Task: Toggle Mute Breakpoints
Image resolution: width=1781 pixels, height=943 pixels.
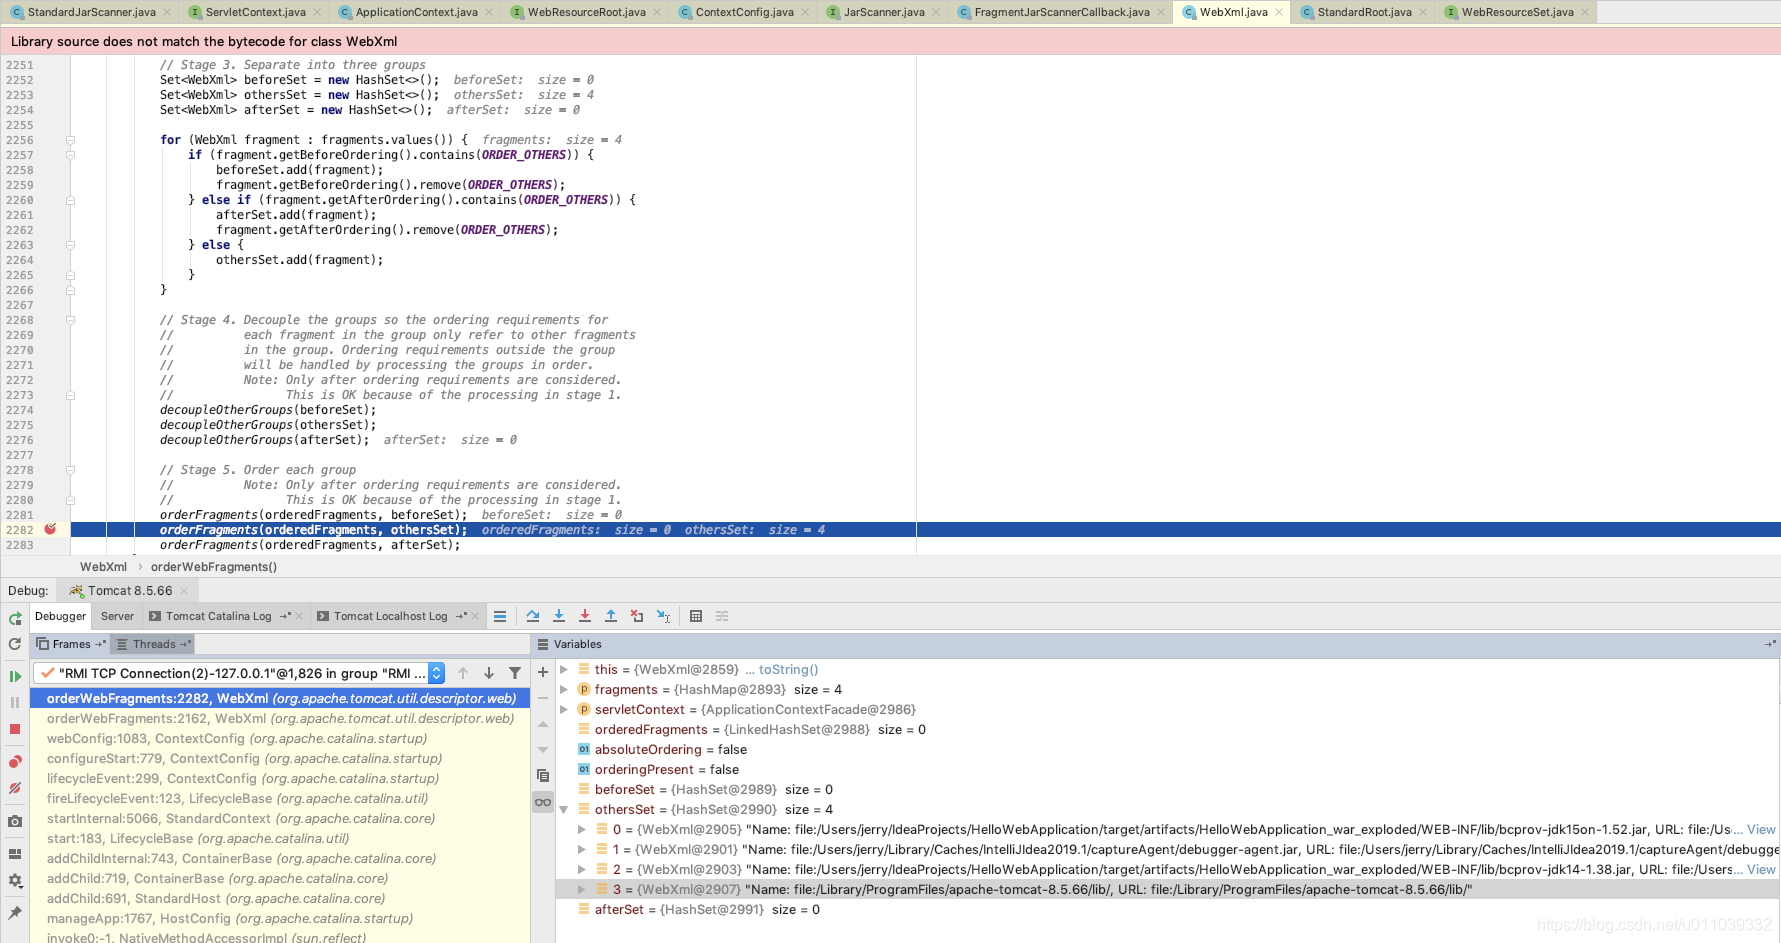Action: tap(15, 789)
